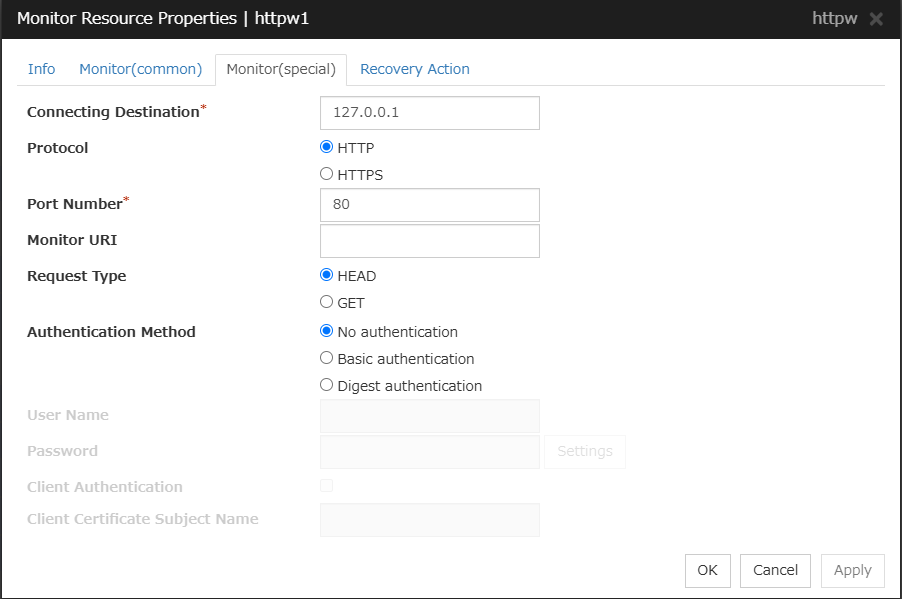This screenshot has width=902, height=599.
Task: Switch to the Monitor(common) tab
Action: 140,69
